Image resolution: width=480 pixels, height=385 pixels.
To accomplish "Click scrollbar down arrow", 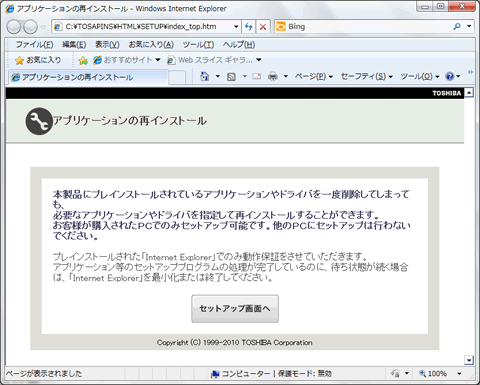I will (x=469, y=360).
